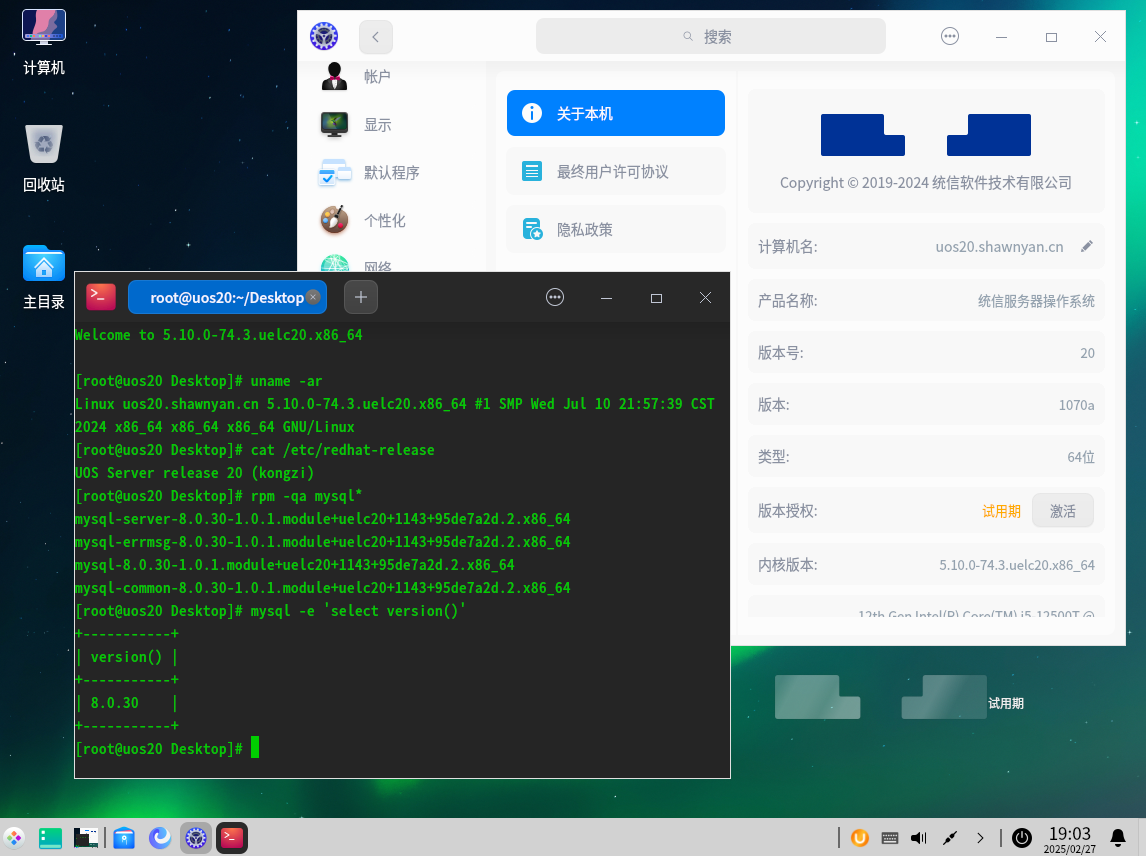Click the terminal icon in taskbar
1146x856 pixels.
[x=232, y=838]
